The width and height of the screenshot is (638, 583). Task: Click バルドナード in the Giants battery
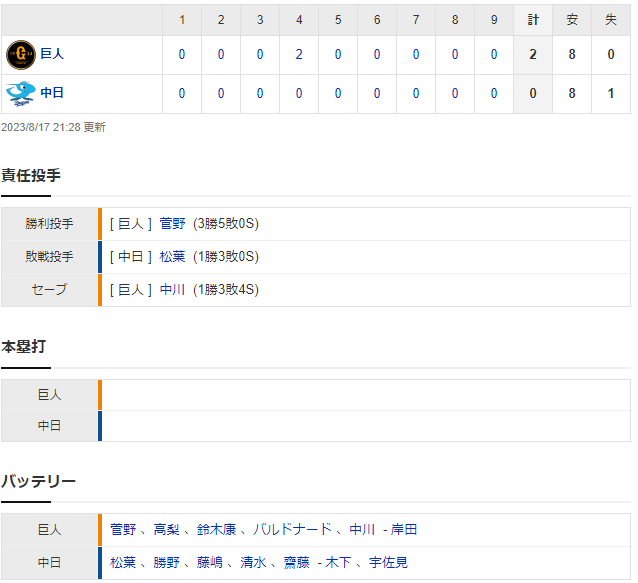coord(293,530)
